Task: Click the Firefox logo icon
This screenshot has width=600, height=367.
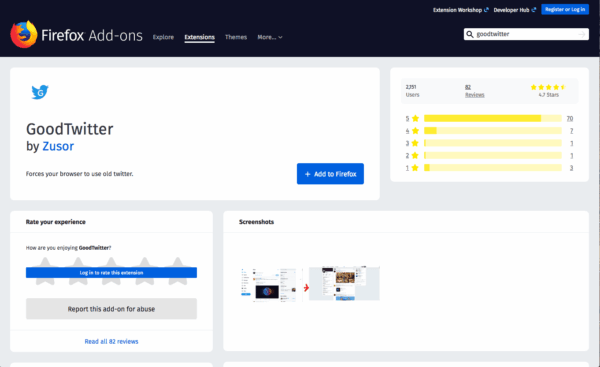Action: (x=24, y=34)
